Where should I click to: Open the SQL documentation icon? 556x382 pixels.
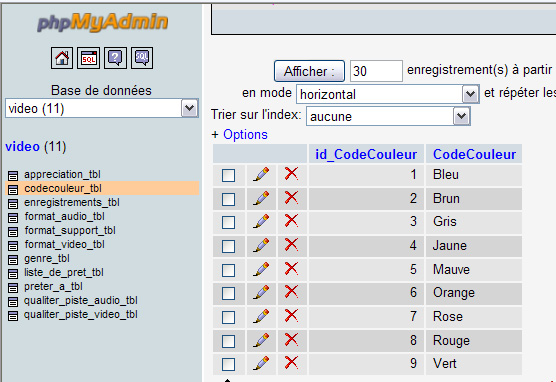tap(142, 58)
